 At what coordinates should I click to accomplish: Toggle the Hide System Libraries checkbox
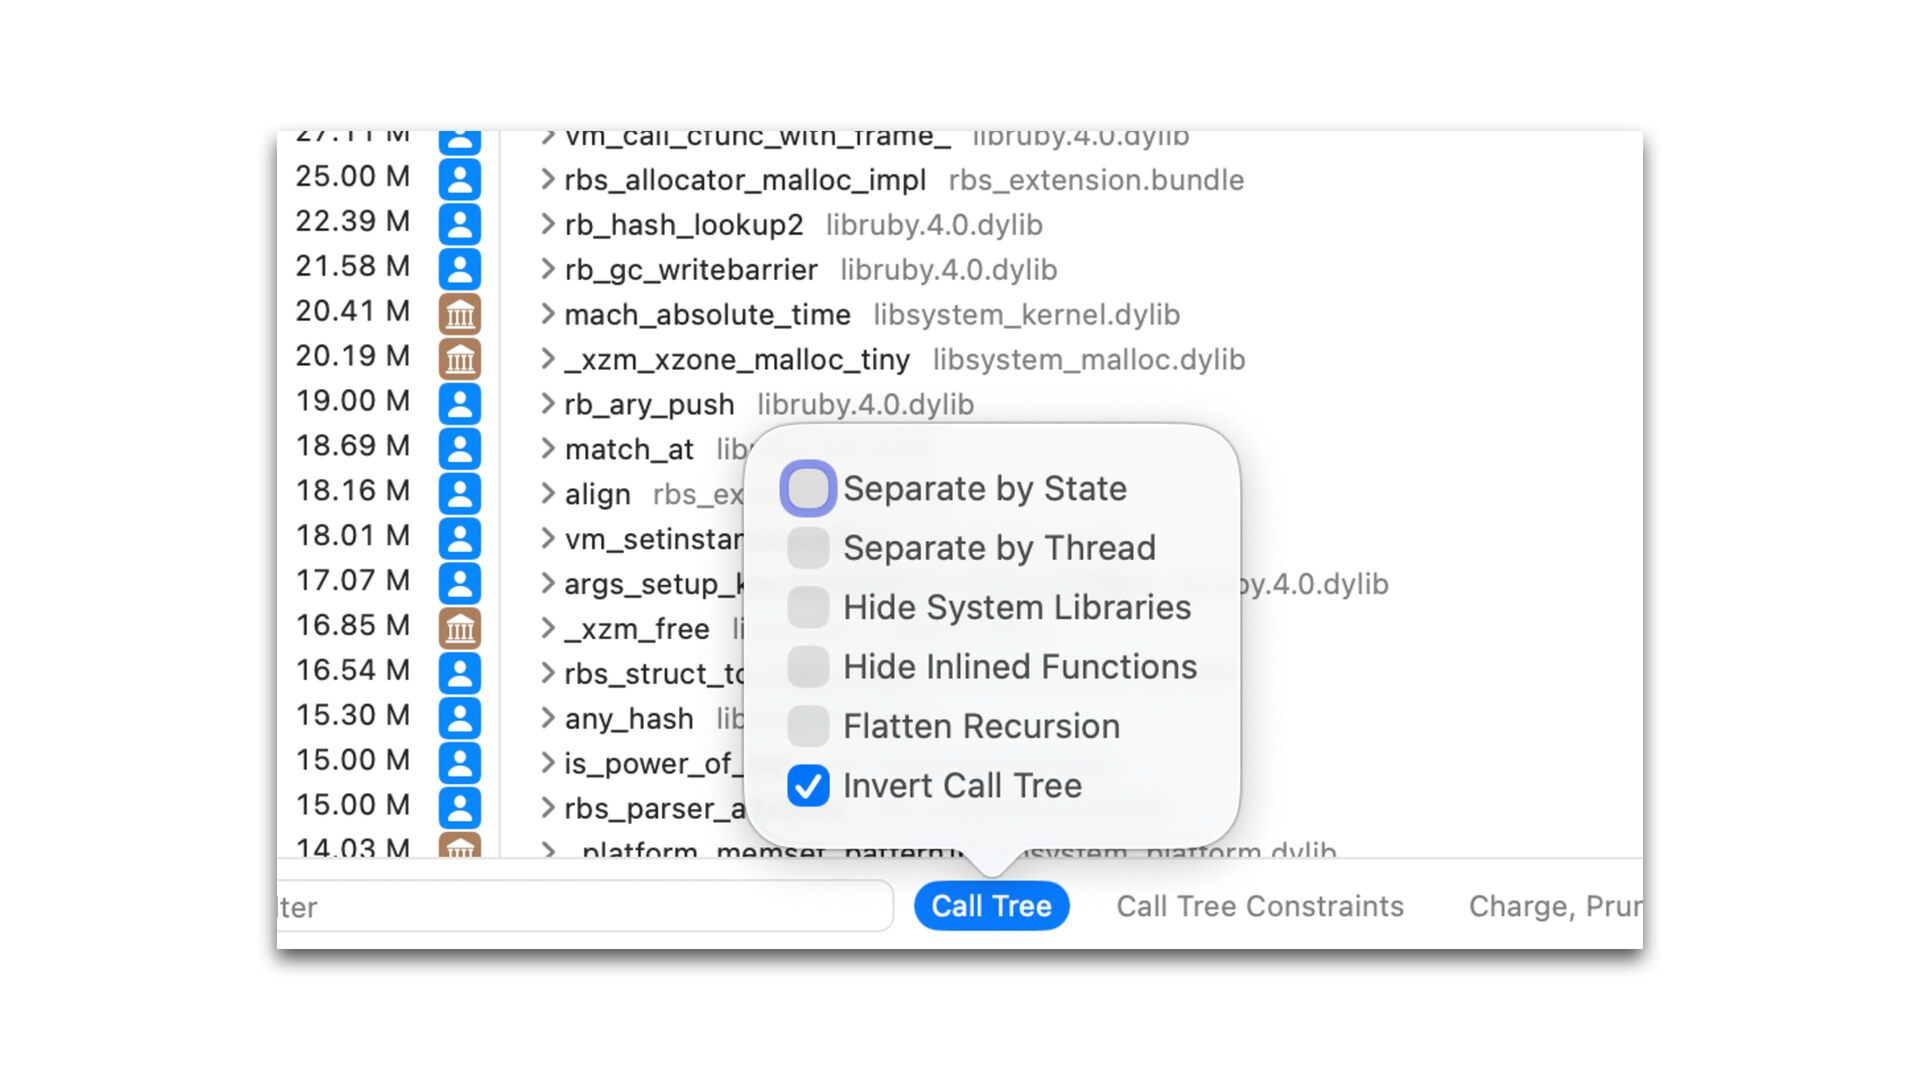click(x=808, y=607)
